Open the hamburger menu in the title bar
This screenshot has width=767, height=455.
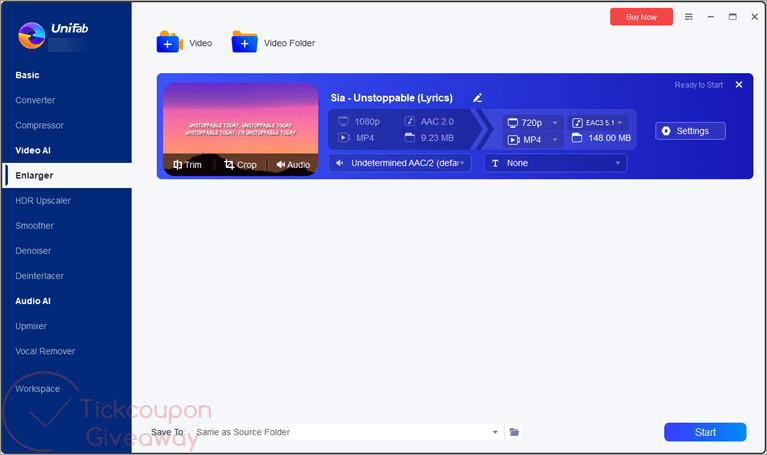[x=689, y=17]
